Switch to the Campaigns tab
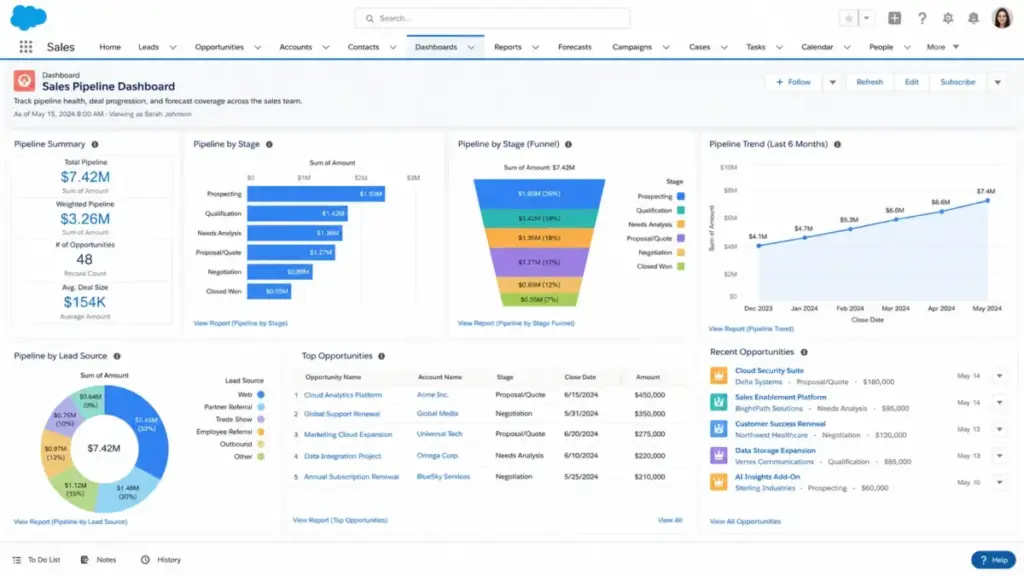This screenshot has height=576, width=1024. pos(632,47)
